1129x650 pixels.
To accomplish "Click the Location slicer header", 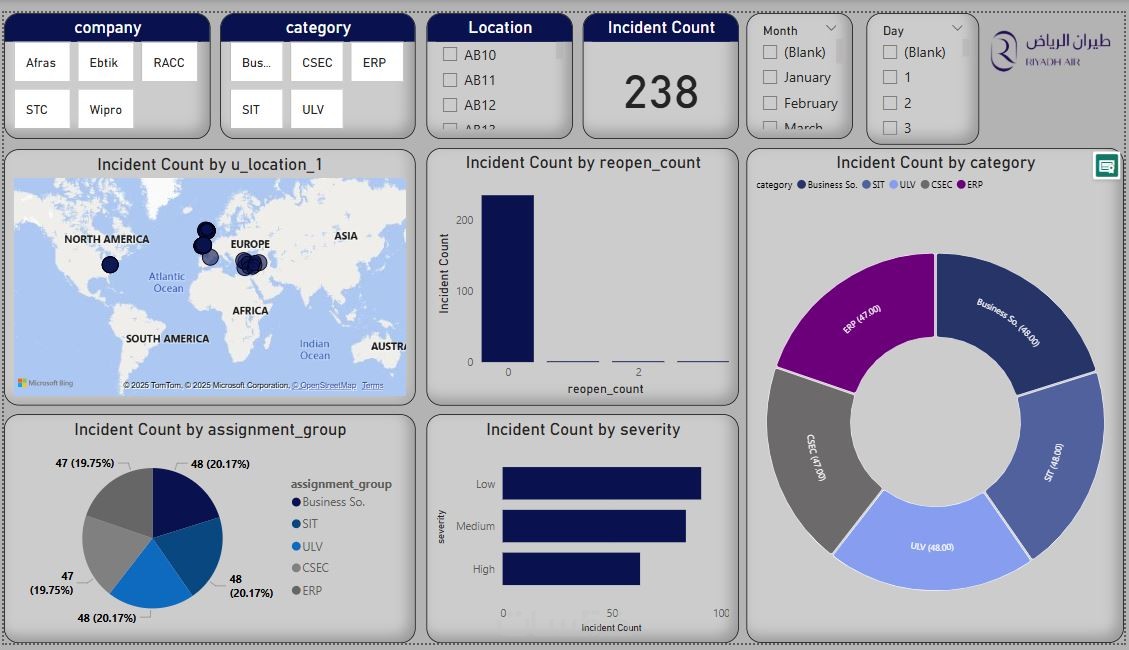I will tap(500, 27).
